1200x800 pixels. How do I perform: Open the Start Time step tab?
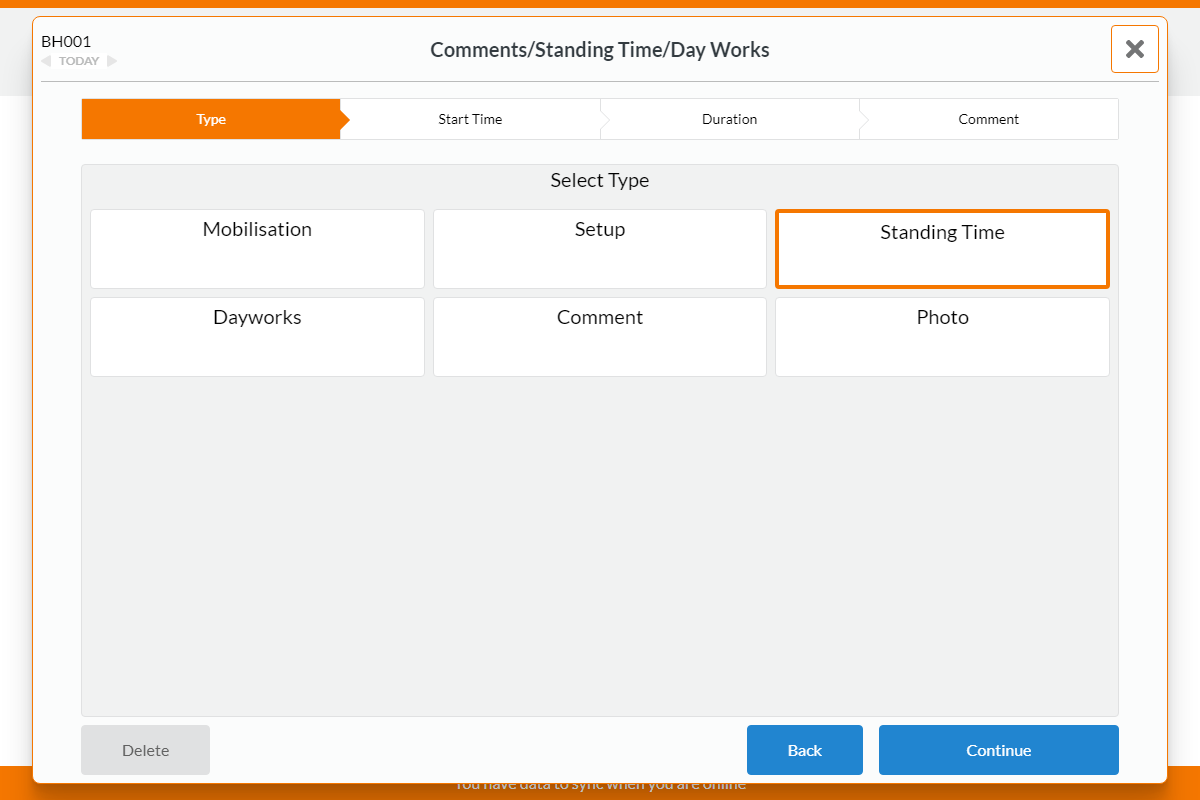click(470, 119)
